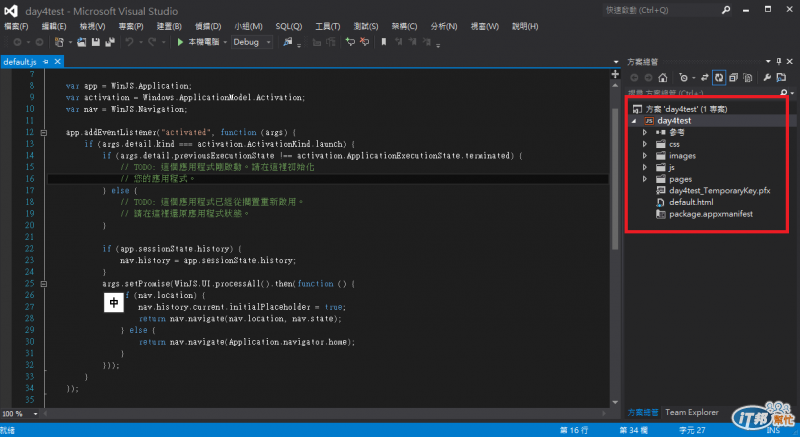Viewport: 800px width, 437px height.
Task: Start debugging with the green play icon
Action: (x=180, y=42)
